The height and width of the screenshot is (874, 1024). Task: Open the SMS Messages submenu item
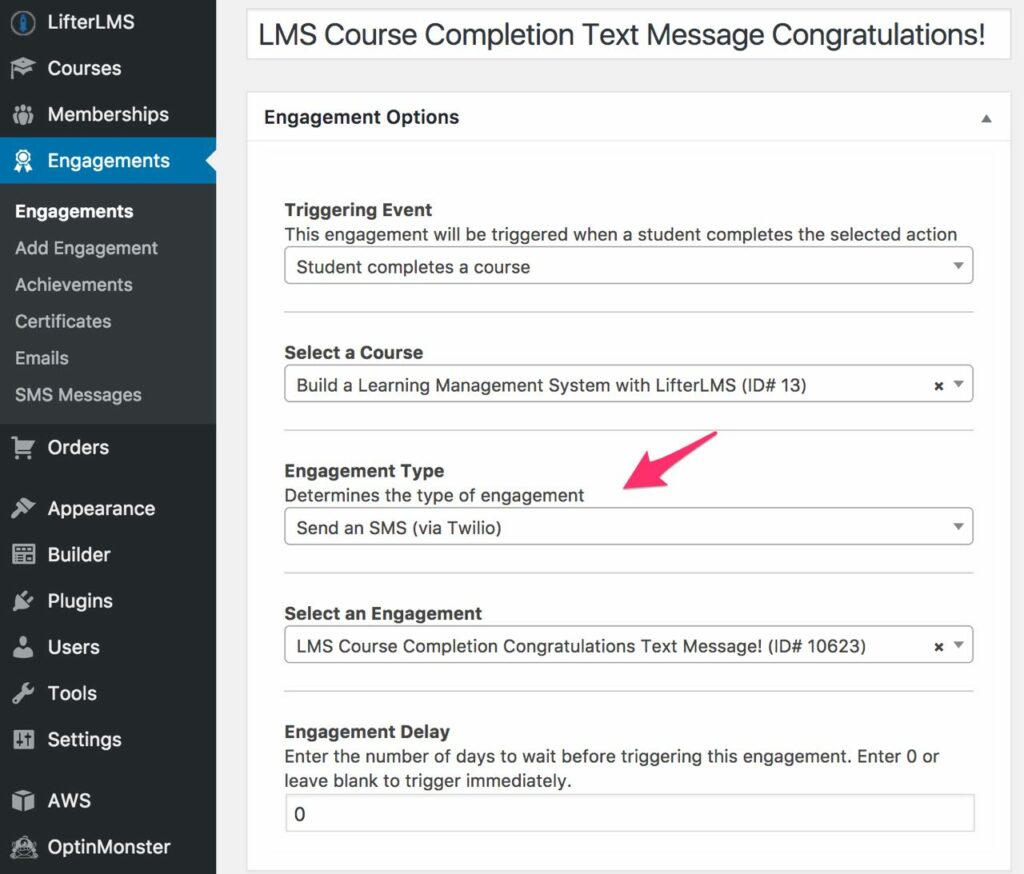(78, 395)
